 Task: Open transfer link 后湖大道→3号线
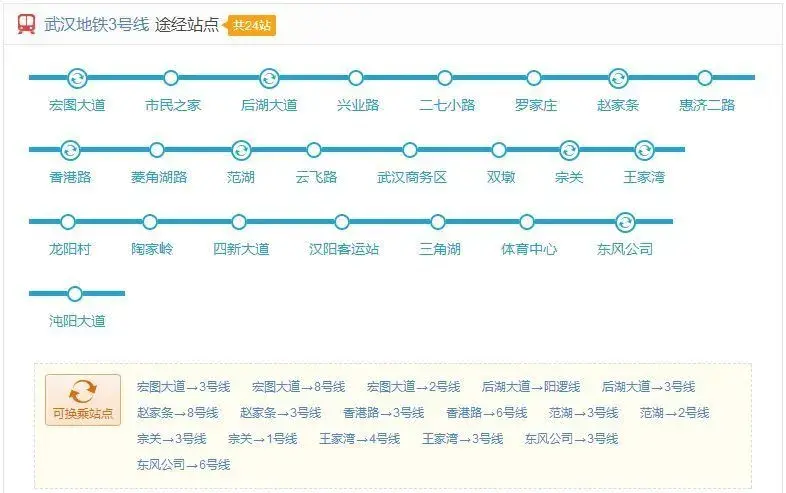tap(649, 387)
